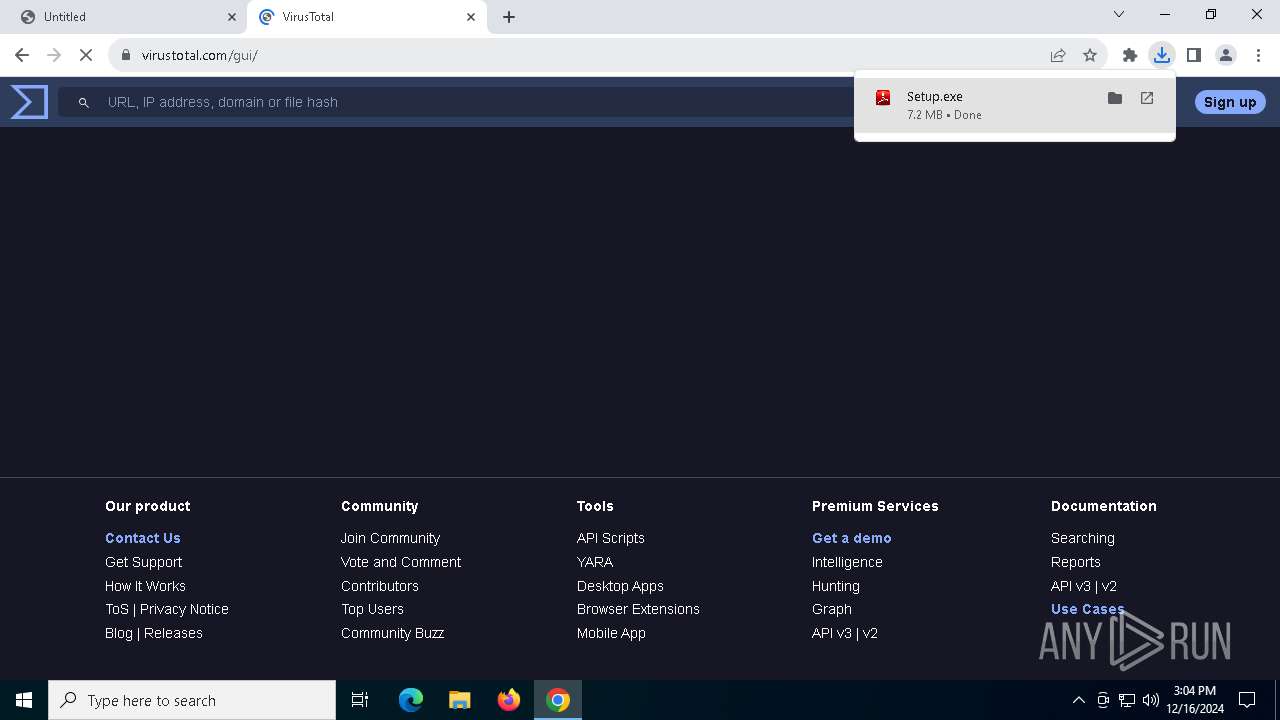Share this page icon
This screenshot has height=720, width=1280.
point(1058,55)
